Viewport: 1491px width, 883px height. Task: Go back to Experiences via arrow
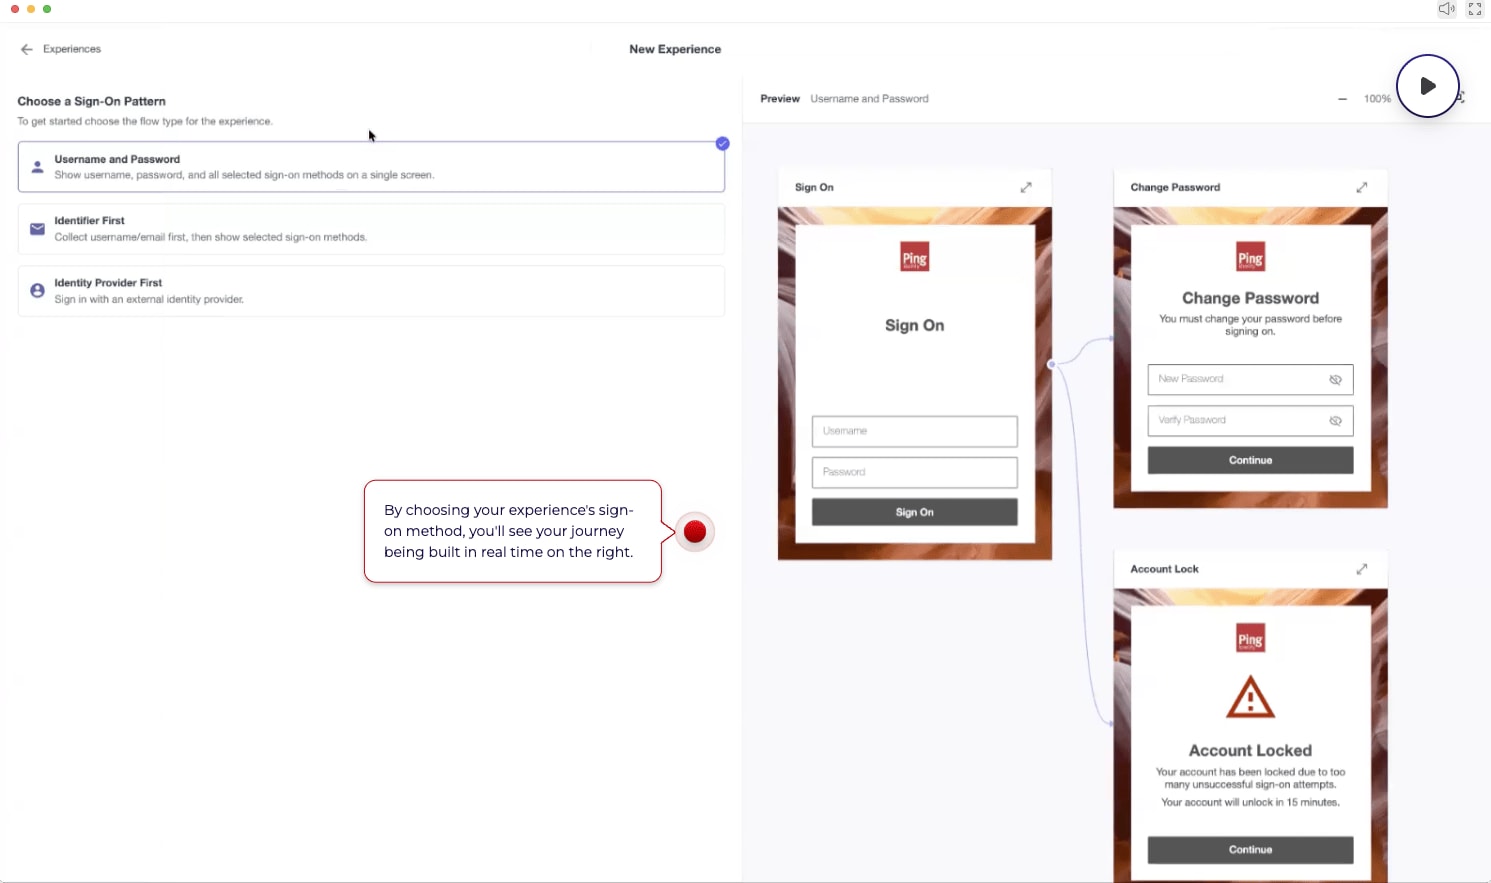pyautogui.click(x=27, y=49)
